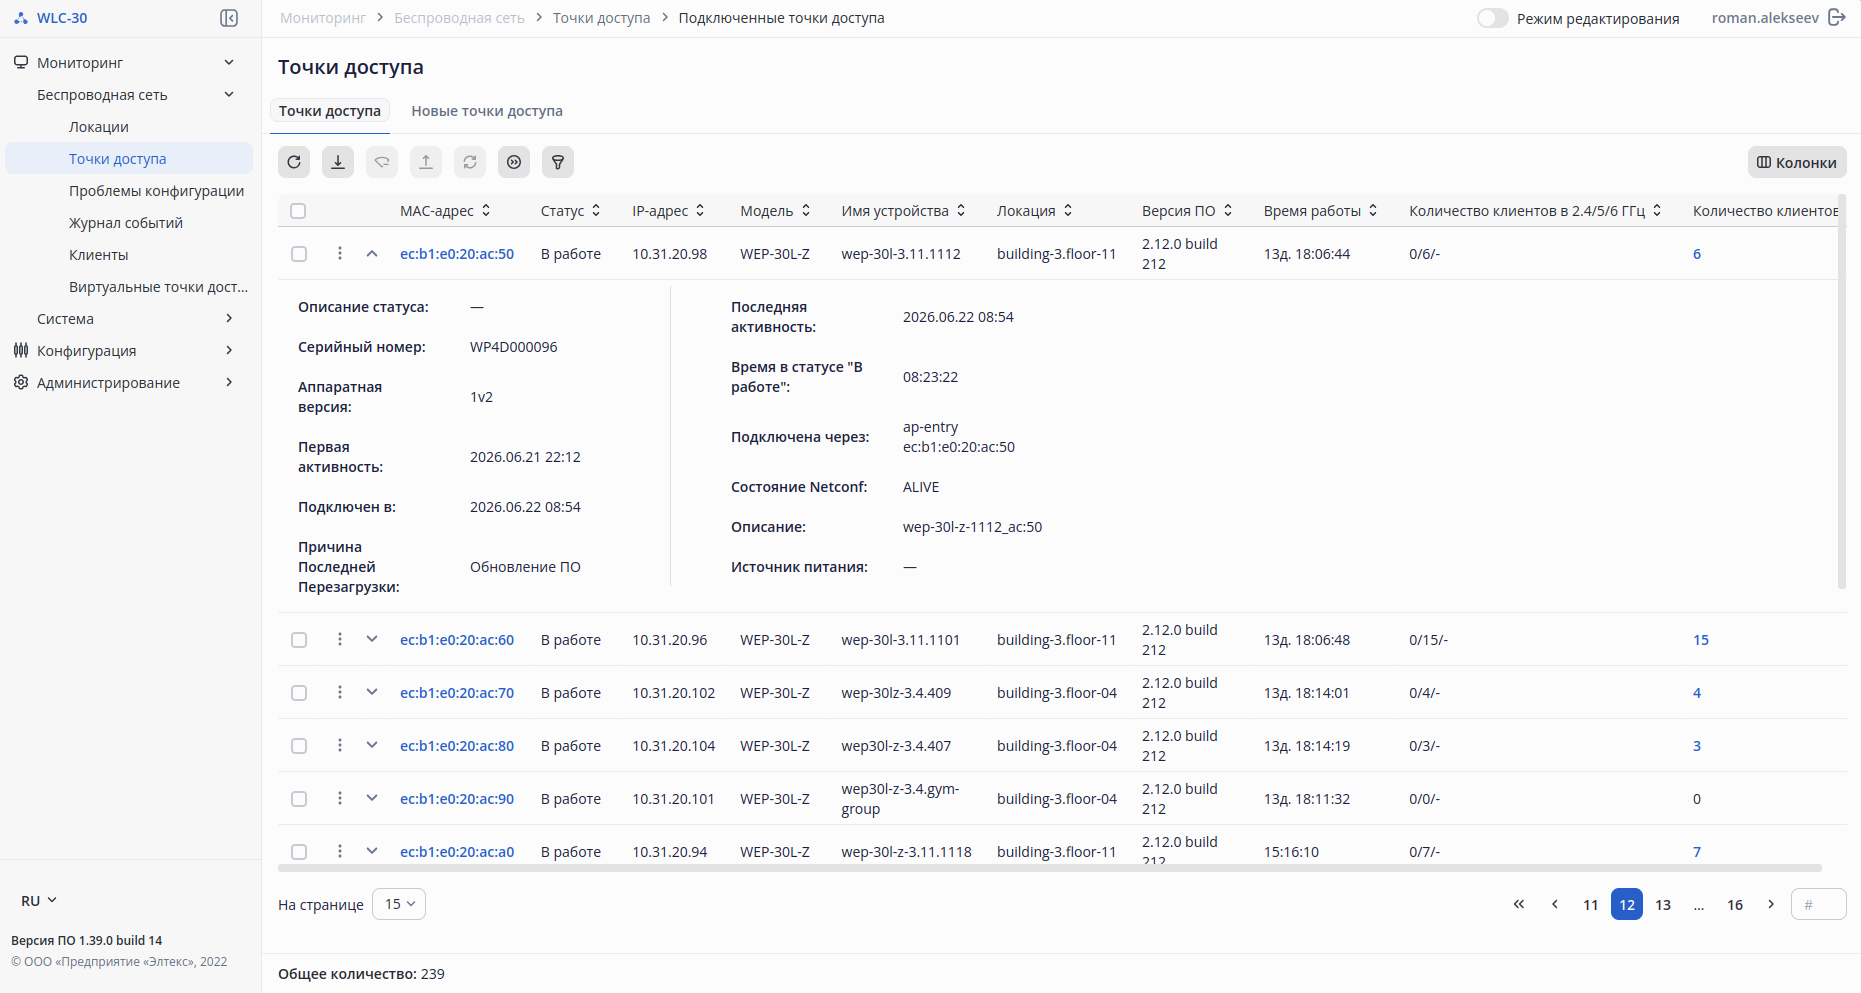Screen dimensions: 1861x993
Task: Toggle the Режим редактирования switch
Action: (1493, 18)
